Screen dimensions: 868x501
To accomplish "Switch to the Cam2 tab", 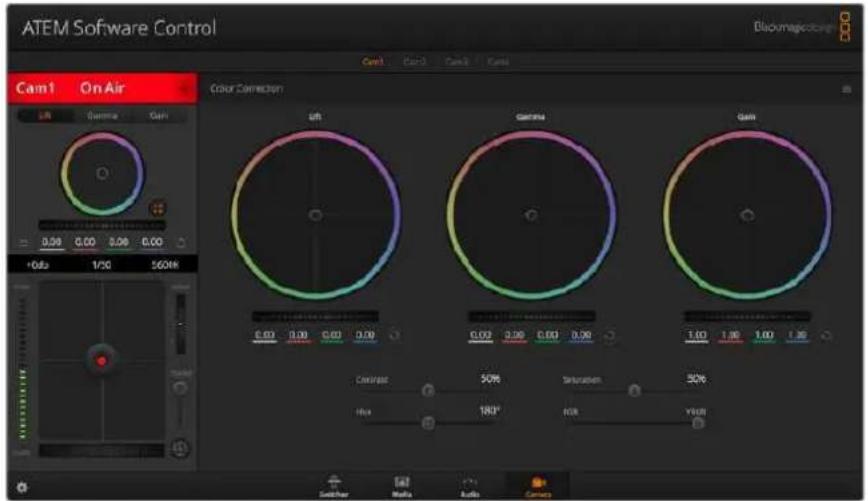I will click(415, 61).
